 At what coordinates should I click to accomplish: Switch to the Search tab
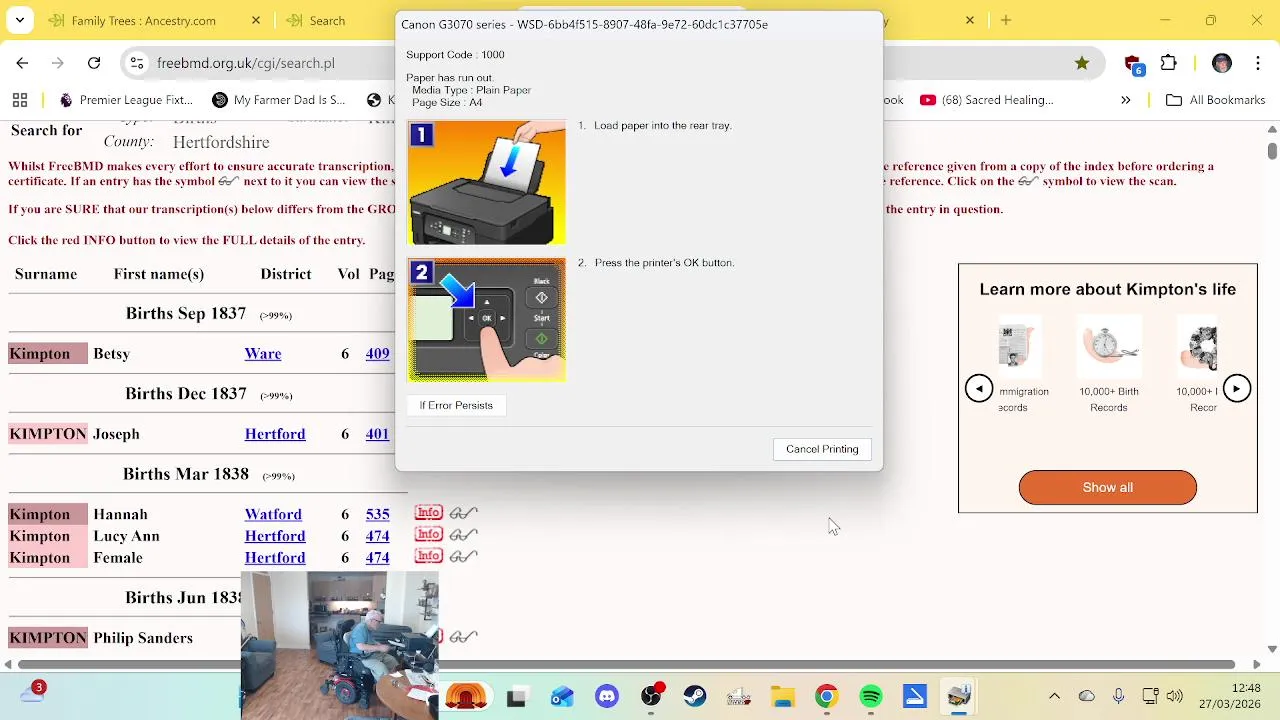point(327,20)
